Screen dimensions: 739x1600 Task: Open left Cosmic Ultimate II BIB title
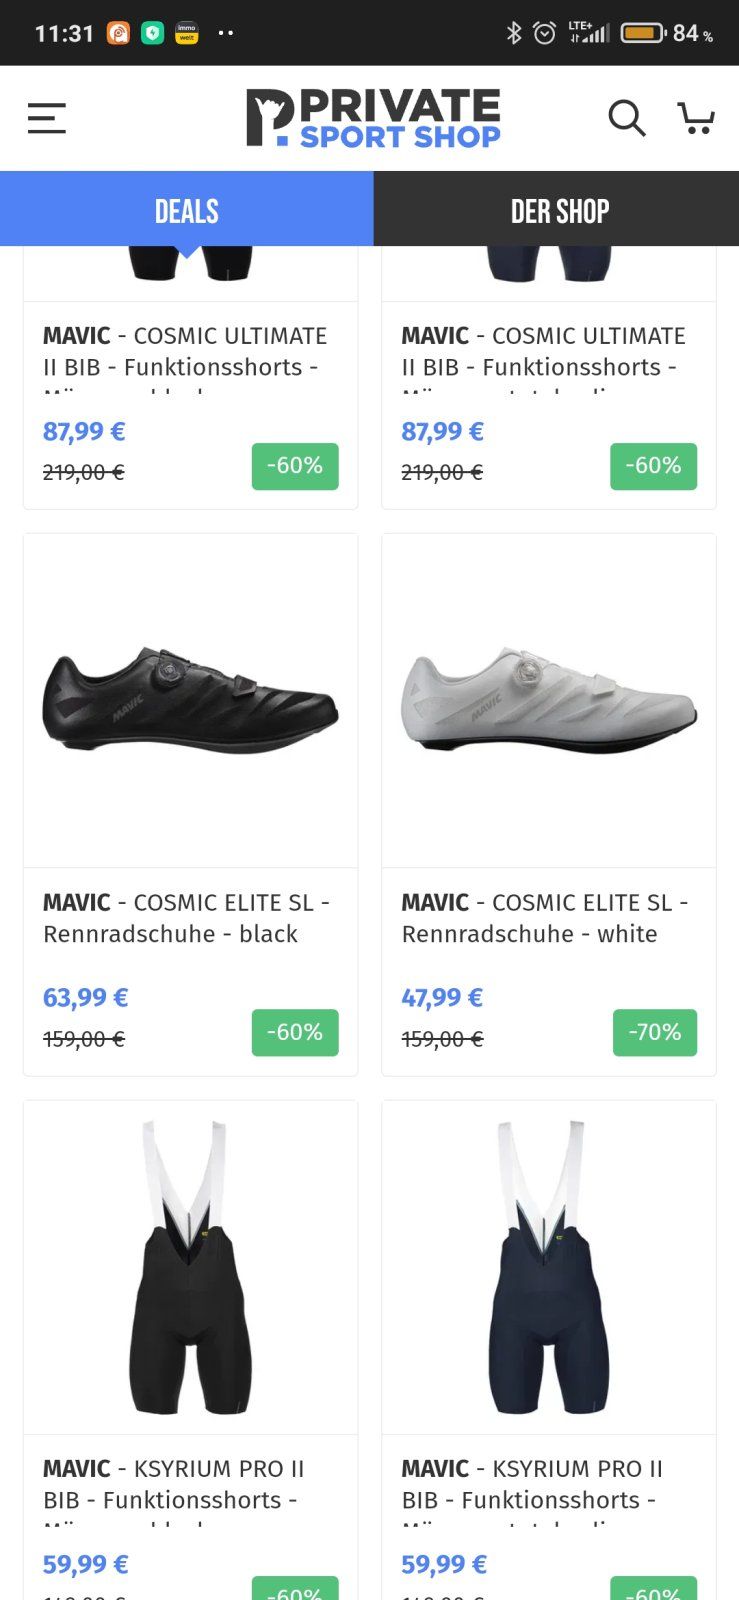tap(185, 352)
